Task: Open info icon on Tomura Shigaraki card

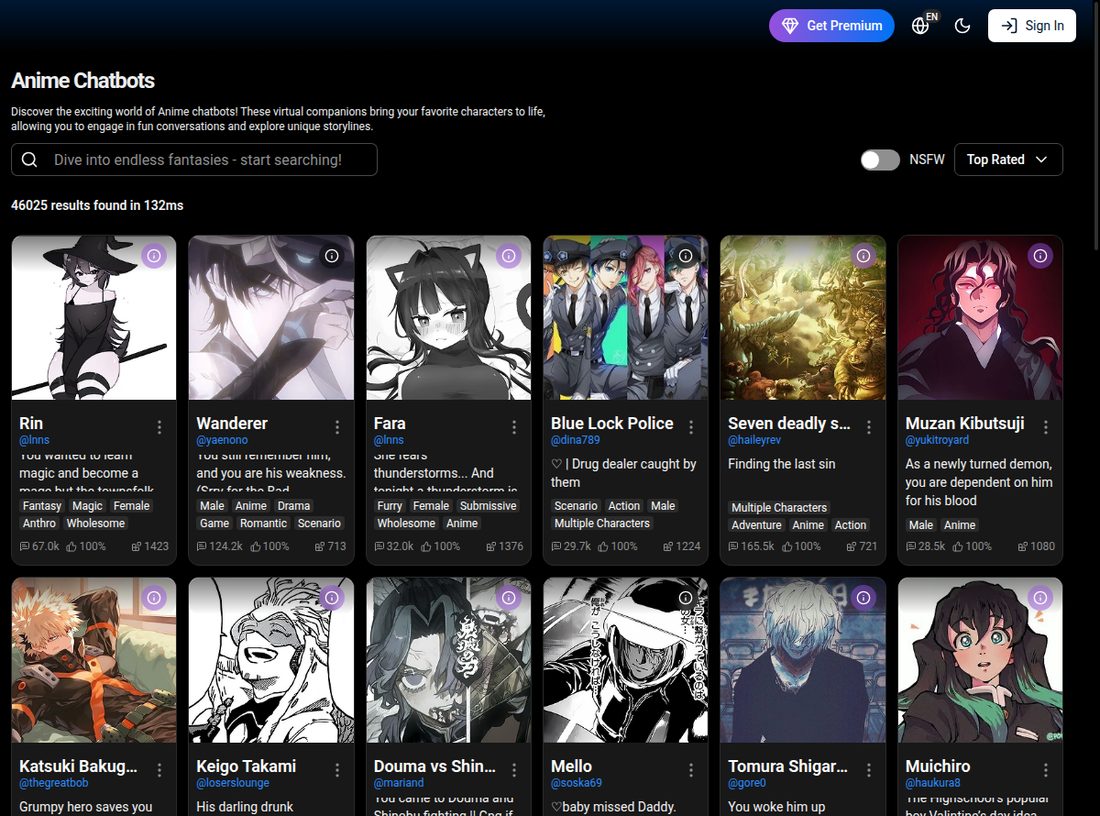Action: 863,598
